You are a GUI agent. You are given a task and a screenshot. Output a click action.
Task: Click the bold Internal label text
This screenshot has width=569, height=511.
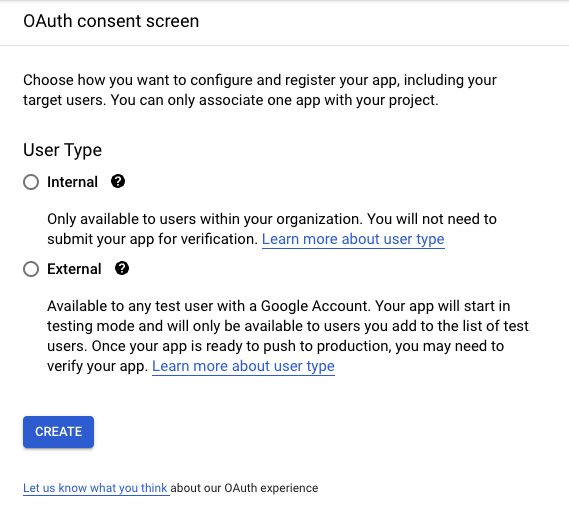73,182
